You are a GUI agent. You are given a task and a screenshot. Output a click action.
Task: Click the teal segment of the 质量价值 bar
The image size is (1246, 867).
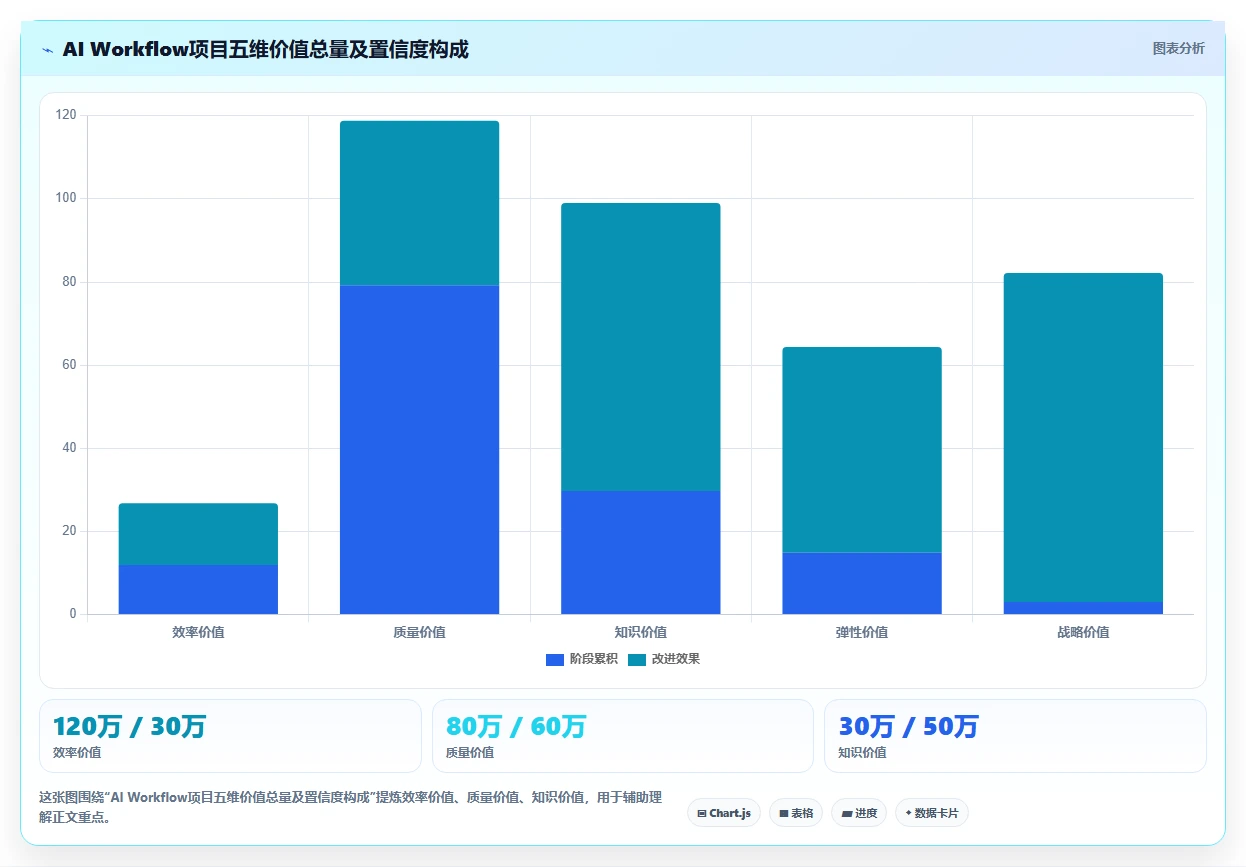click(419, 203)
